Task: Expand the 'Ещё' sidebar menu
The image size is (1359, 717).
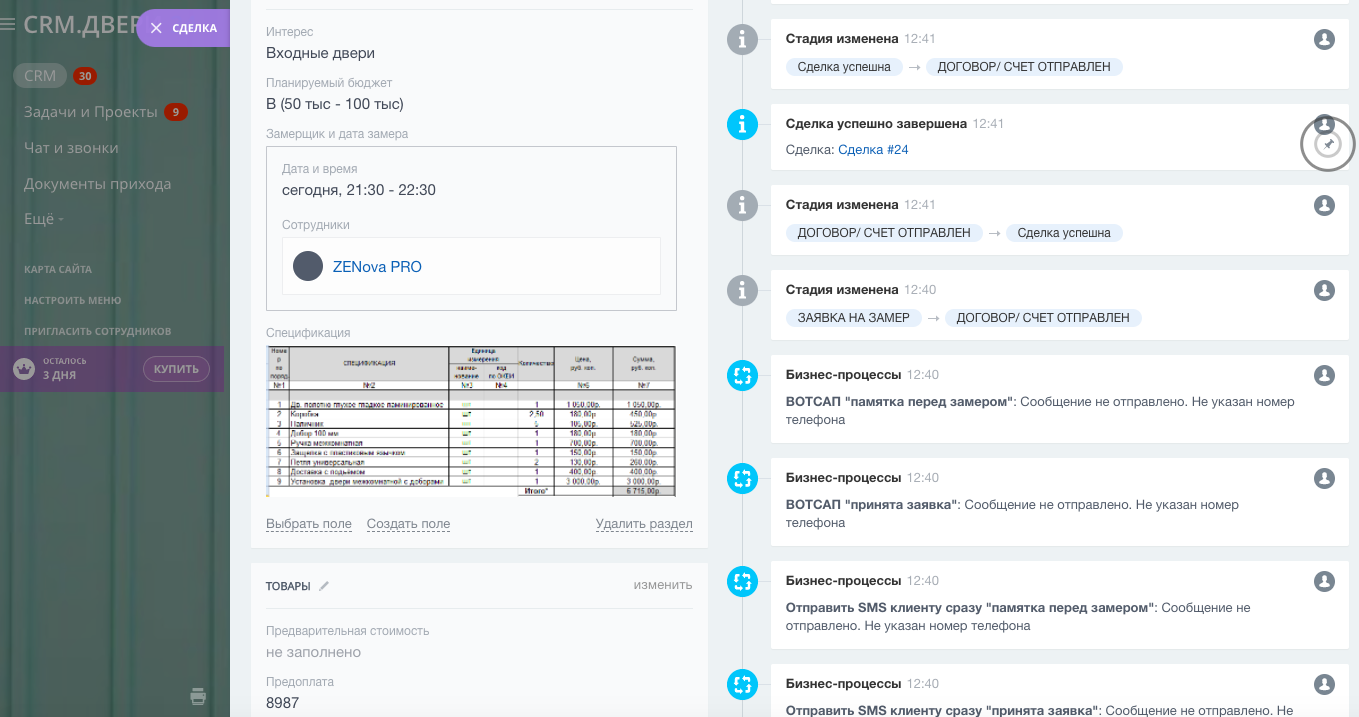Action: [44, 219]
